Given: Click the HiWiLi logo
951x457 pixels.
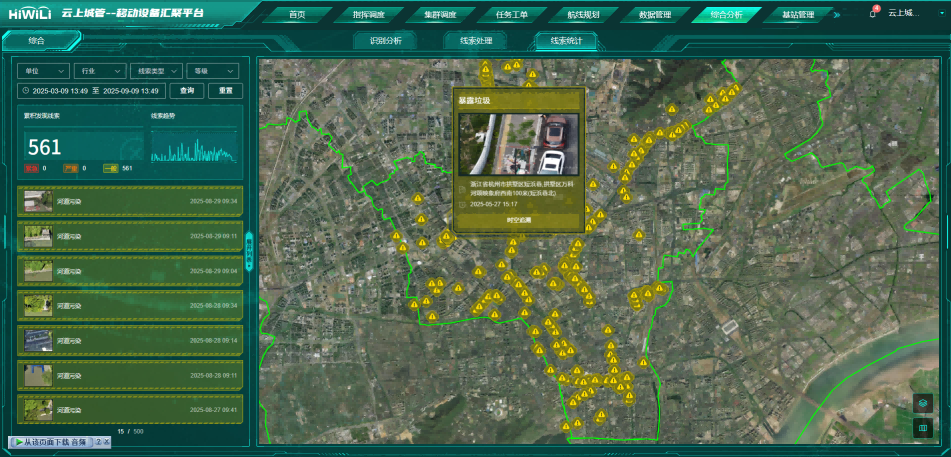Looking at the screenshot, I should [x=29, y=14].
